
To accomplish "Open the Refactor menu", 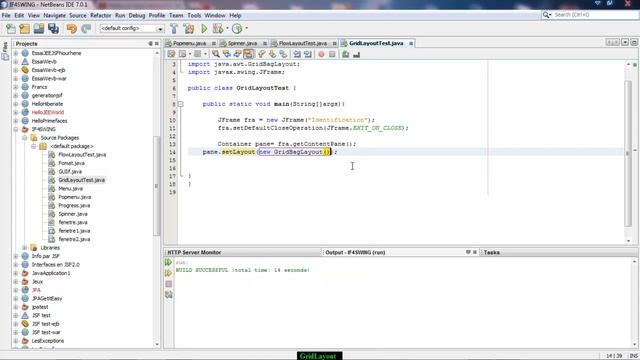I will 100,16.
